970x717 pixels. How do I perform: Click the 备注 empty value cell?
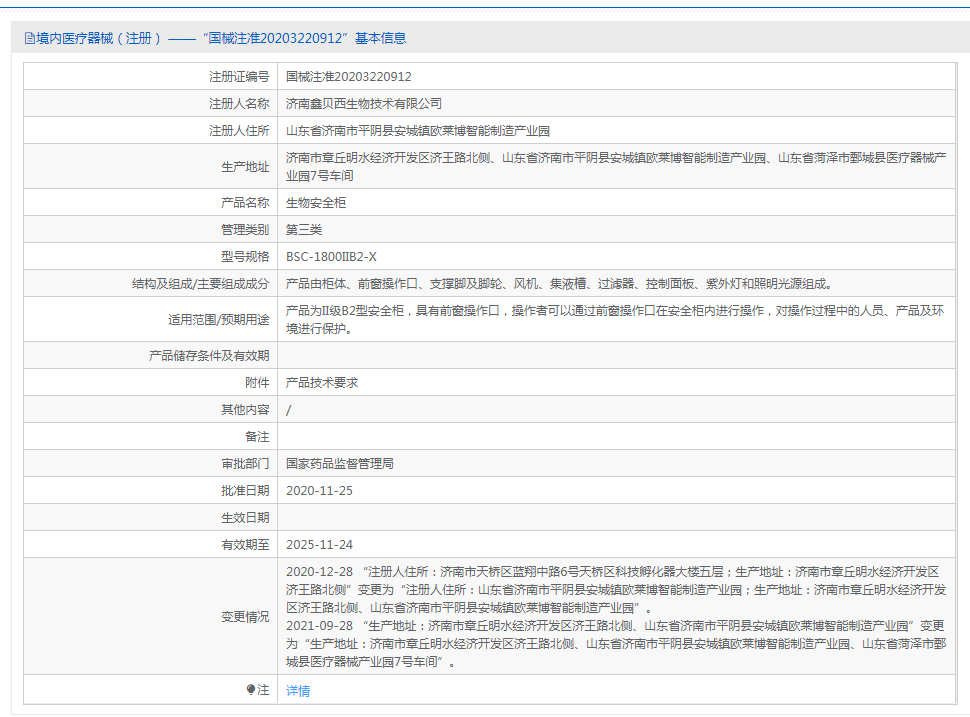[500, 436]
